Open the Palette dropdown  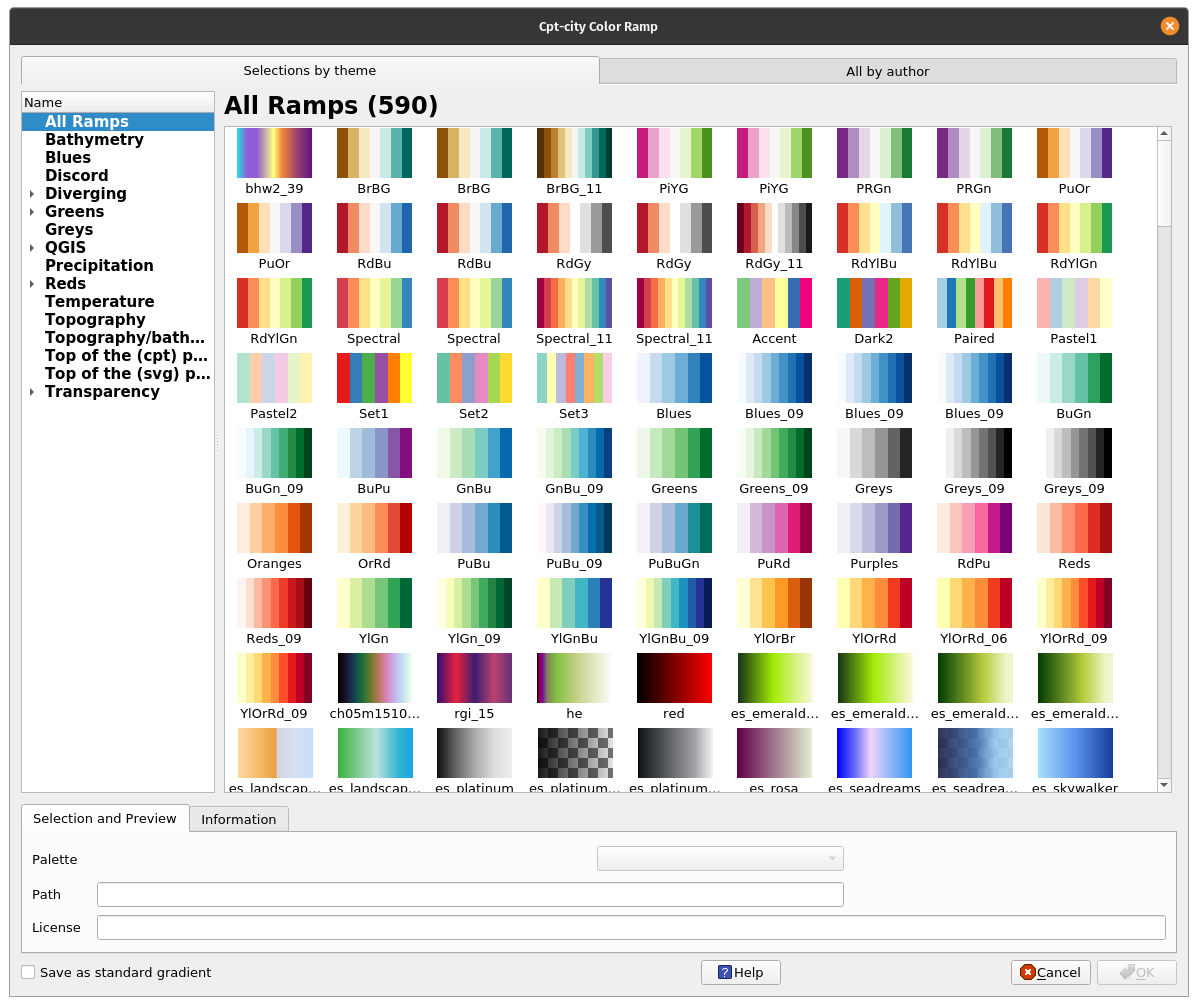coord(720,859)
